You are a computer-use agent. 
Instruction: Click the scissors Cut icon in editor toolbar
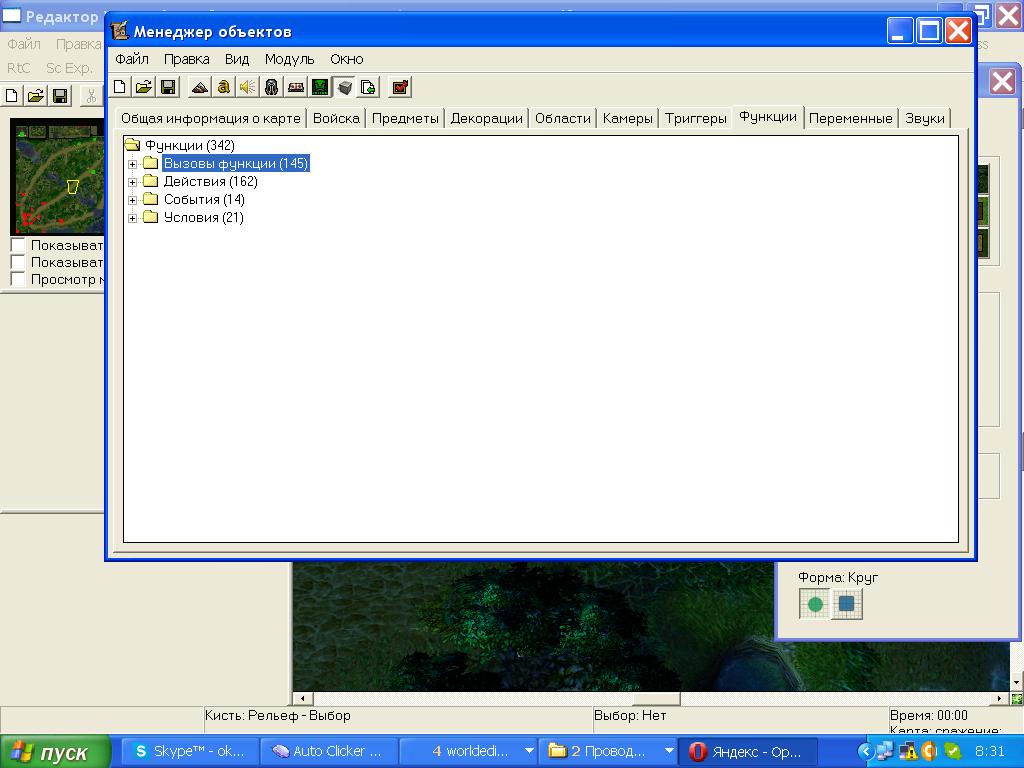(x=91, y=96)
